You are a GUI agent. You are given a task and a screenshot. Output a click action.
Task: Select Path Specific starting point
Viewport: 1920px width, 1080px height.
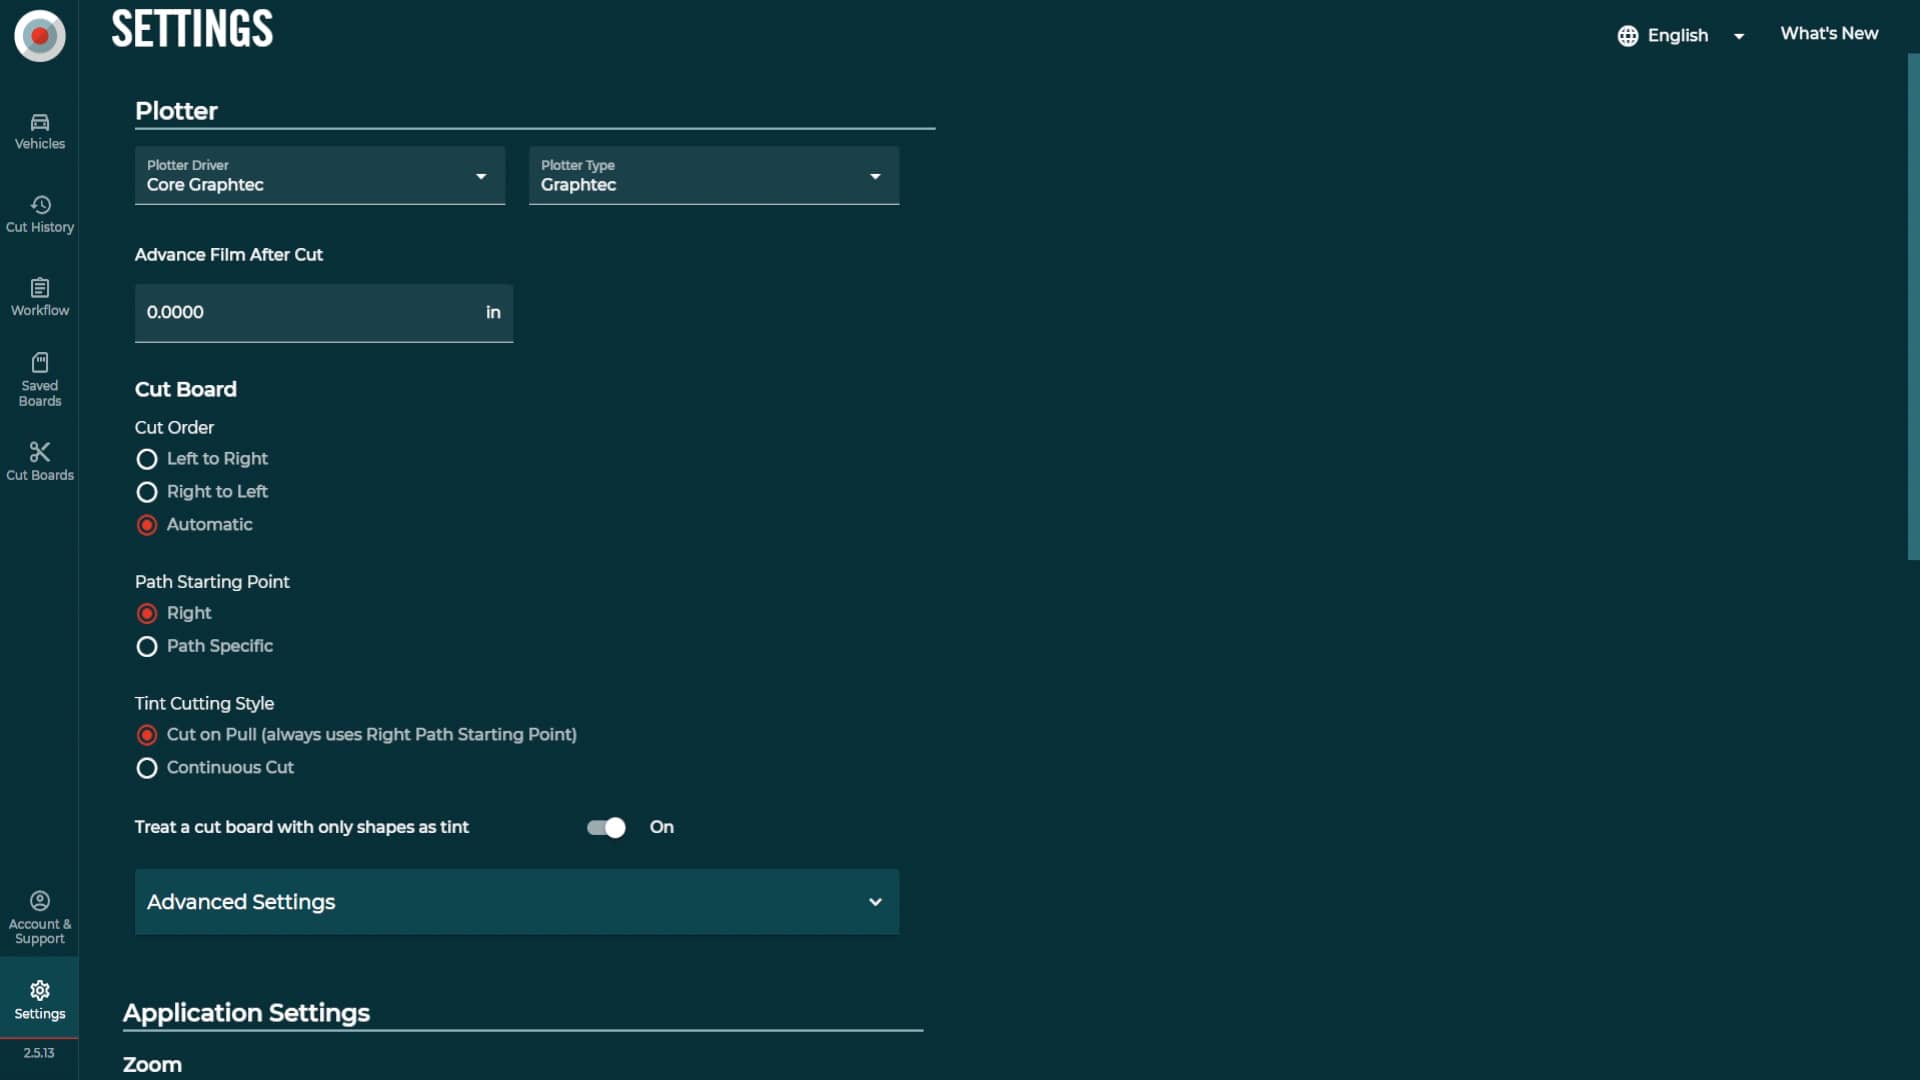point(146,646)
